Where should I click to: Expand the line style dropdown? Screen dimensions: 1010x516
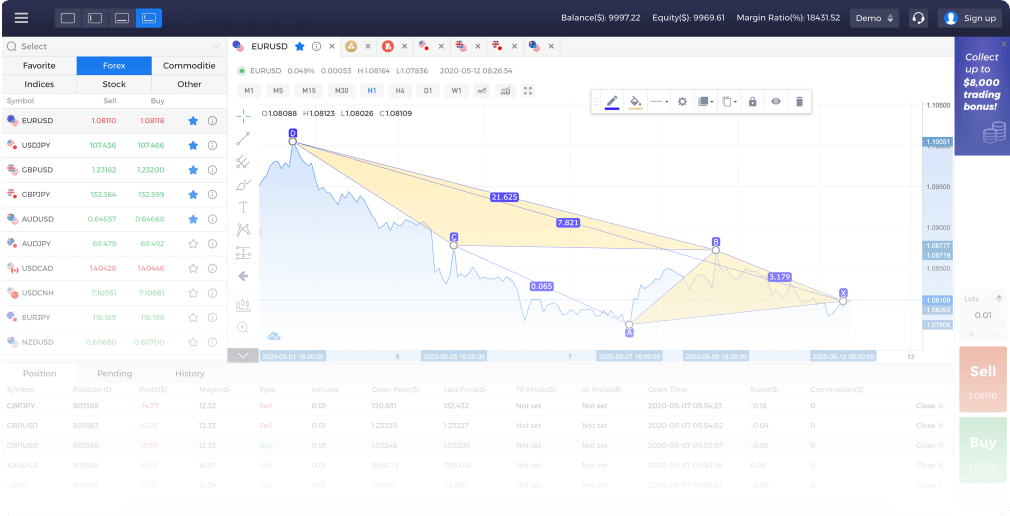[x=659, y=101]
